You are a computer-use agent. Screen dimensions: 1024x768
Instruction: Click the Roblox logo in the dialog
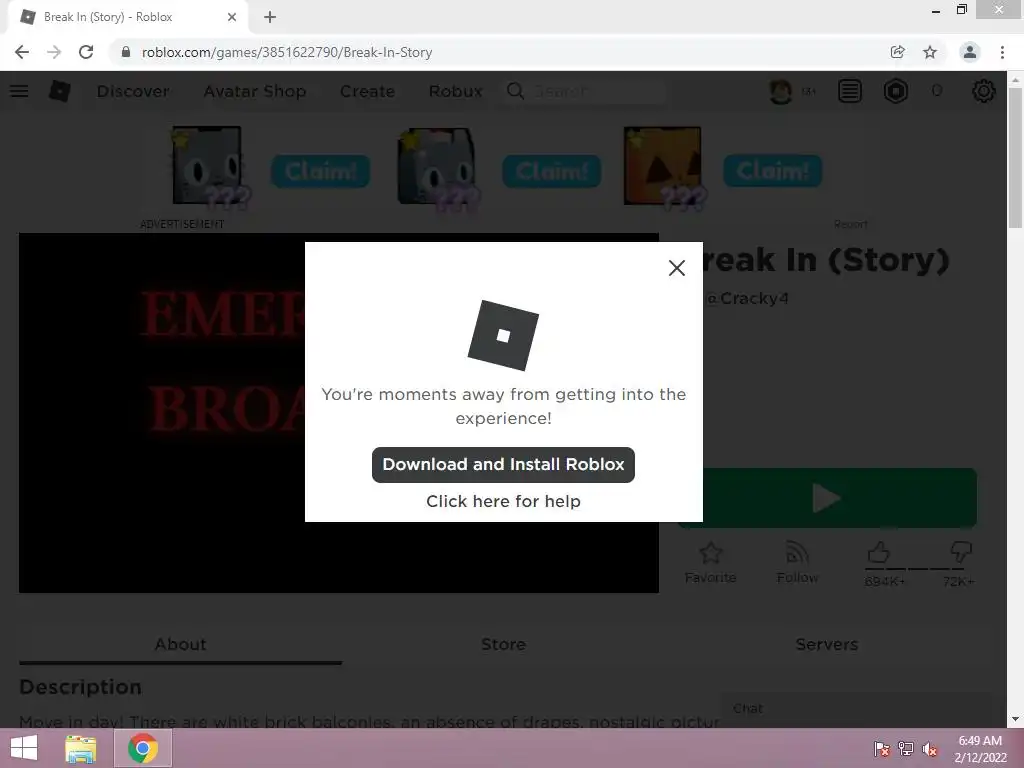pos(503,335)
